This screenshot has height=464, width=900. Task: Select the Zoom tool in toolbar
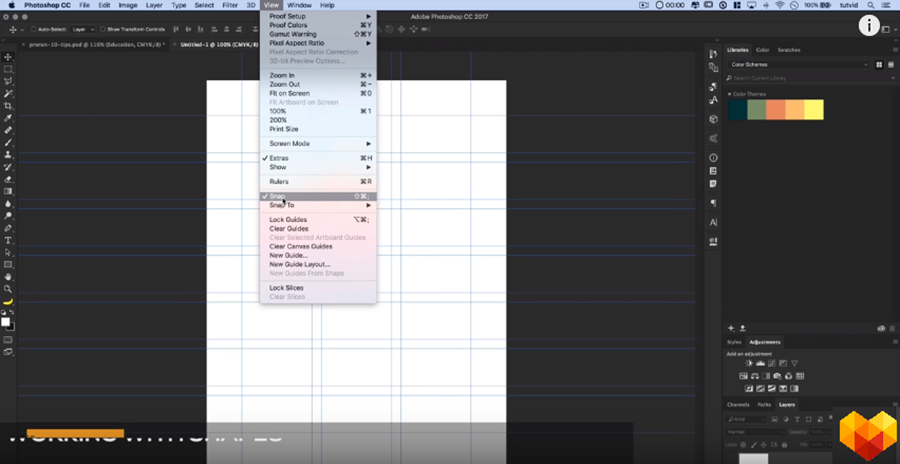[8, 288]
